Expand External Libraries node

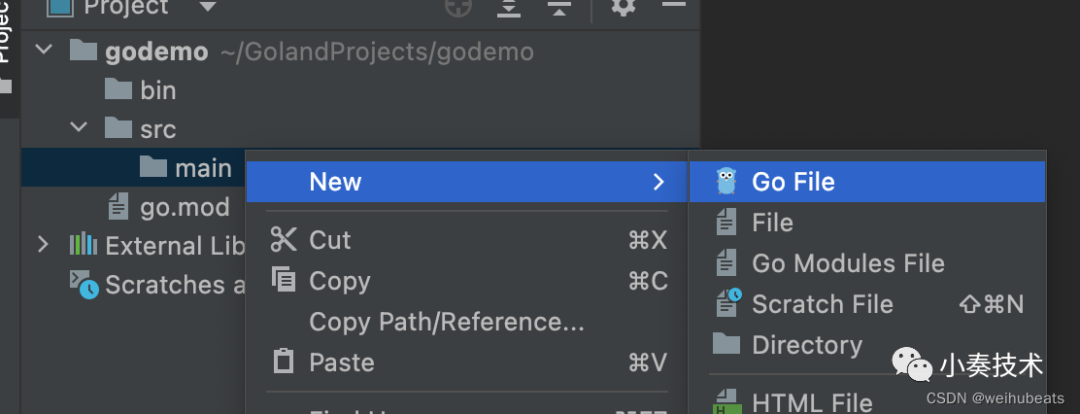[x=43, y=245]
